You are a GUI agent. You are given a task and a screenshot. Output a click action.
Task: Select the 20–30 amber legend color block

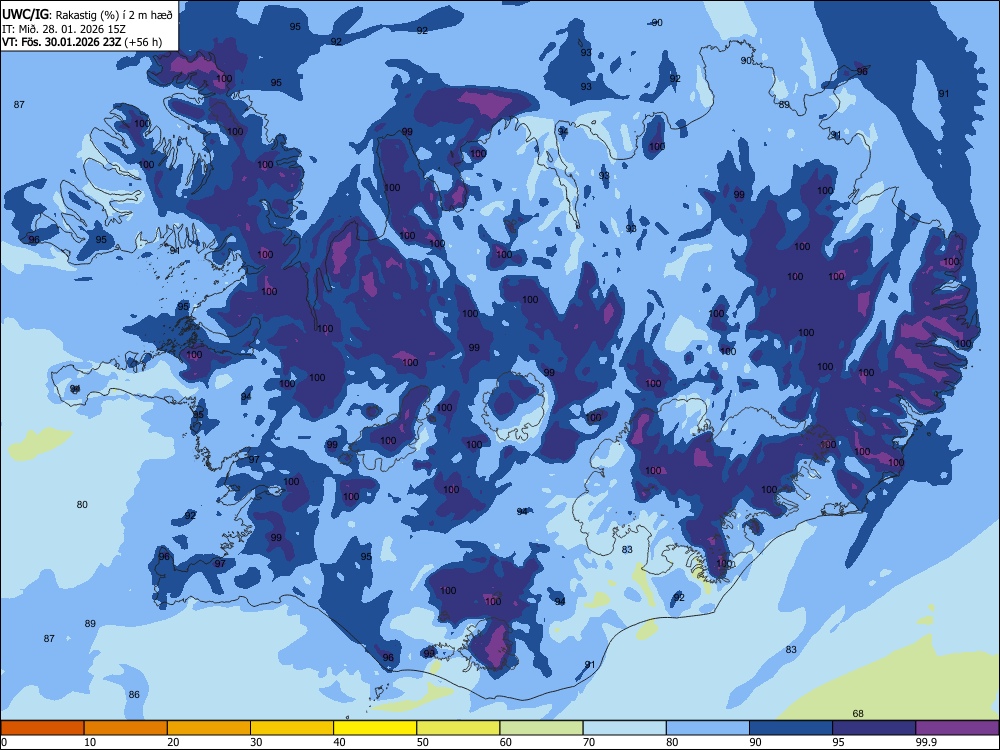[209, 728]
